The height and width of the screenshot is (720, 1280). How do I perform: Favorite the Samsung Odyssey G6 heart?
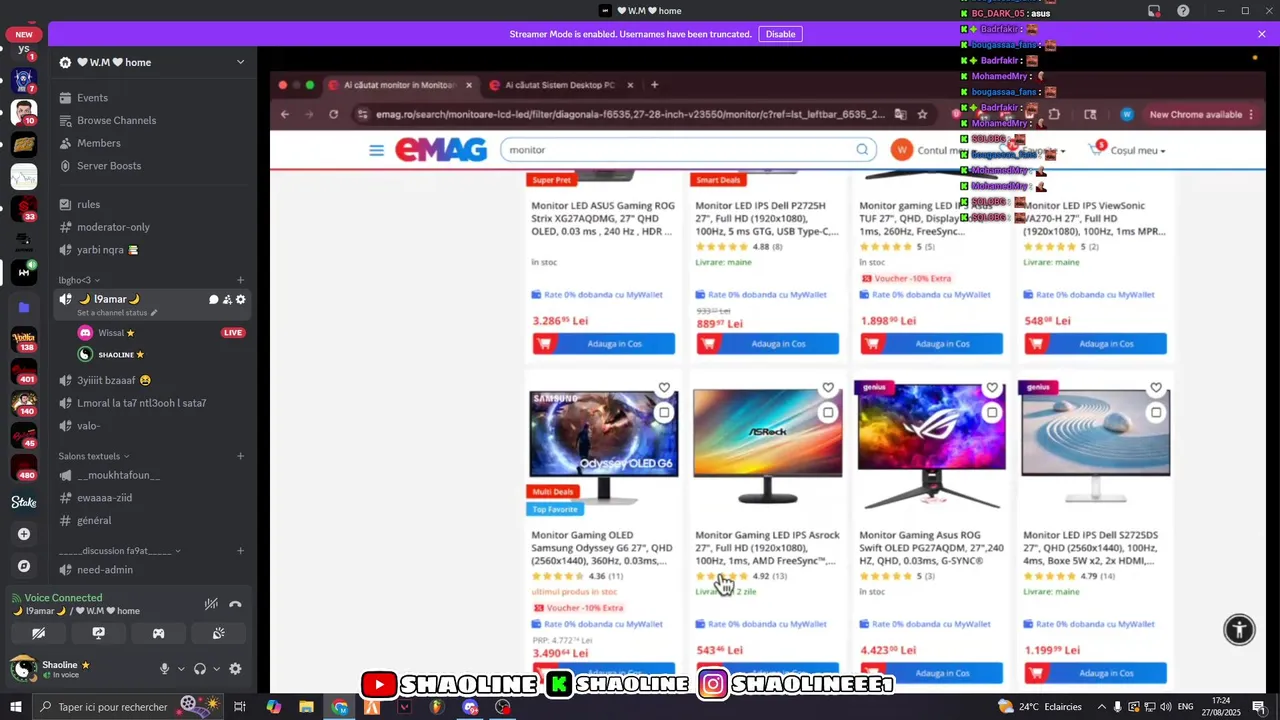[664, 388]
